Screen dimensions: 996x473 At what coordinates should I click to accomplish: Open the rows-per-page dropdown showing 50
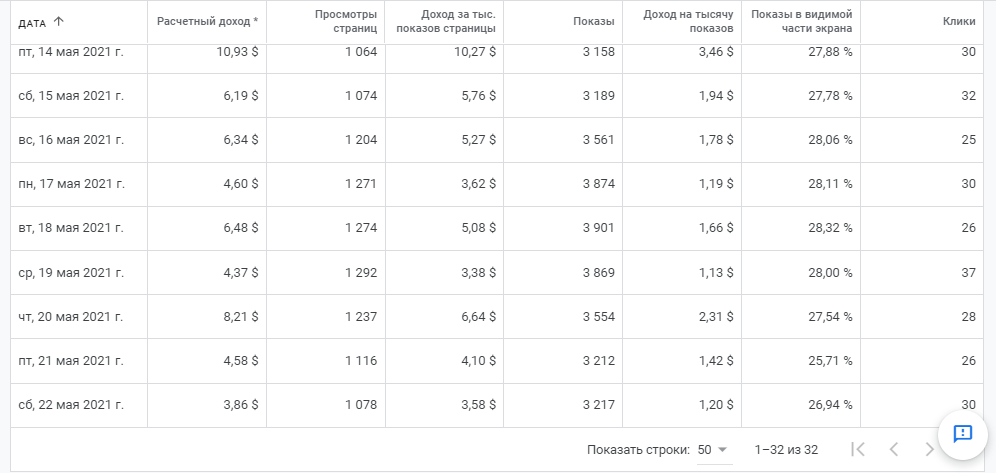[x=713, y=450]
